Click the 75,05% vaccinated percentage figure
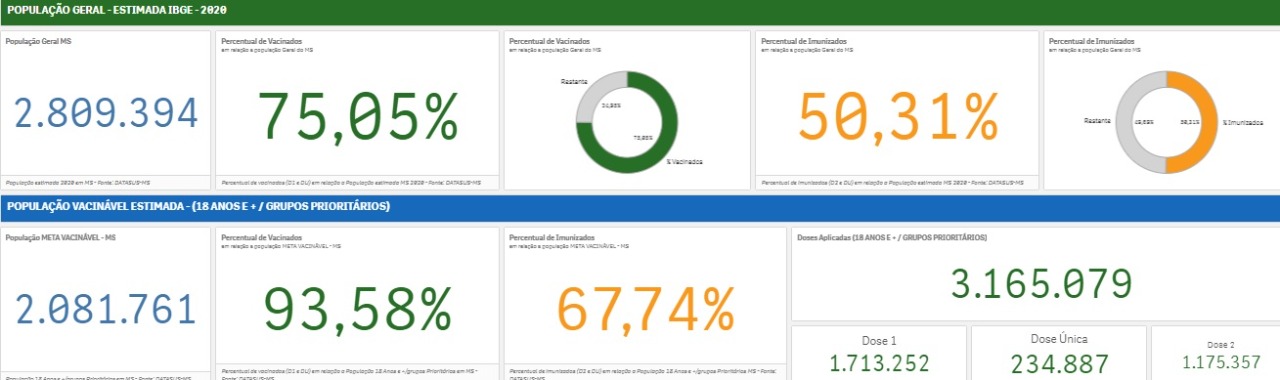The width and height of the screenshot is (1280, 380). click(358, 115)
